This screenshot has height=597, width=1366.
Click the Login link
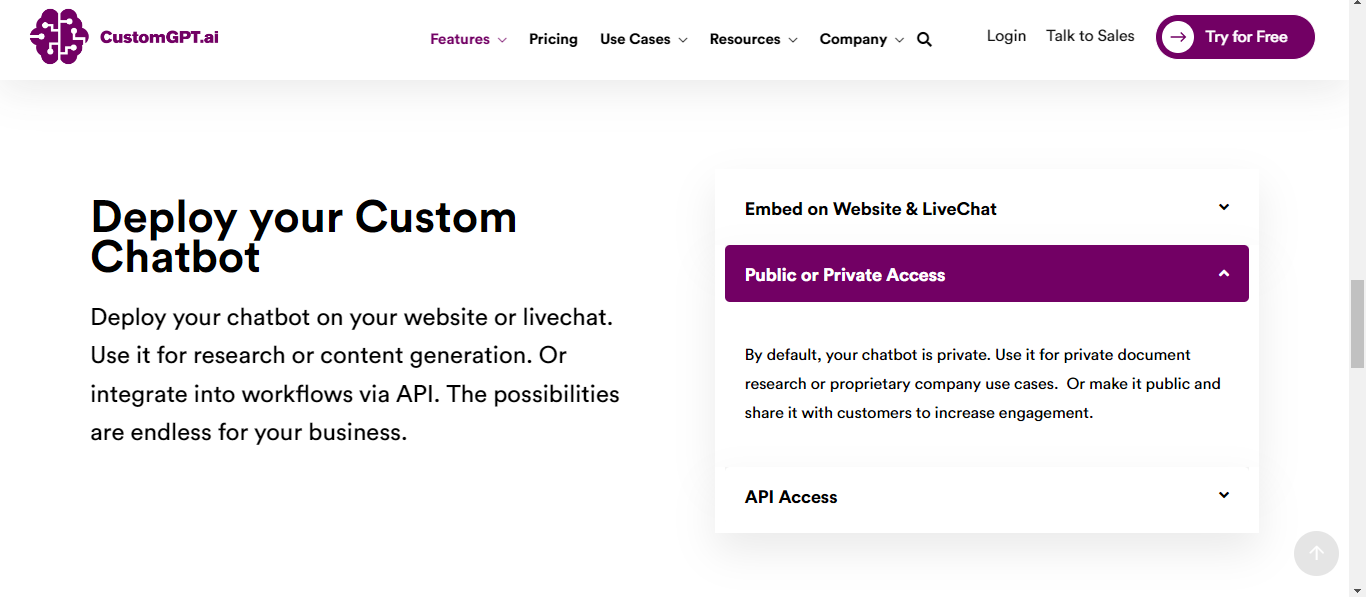point(1006,36)
